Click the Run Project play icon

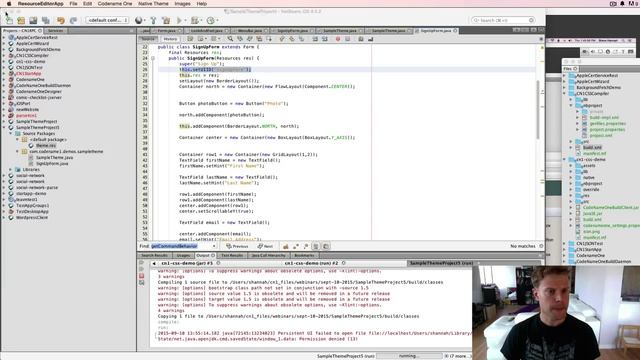(179, 20)
